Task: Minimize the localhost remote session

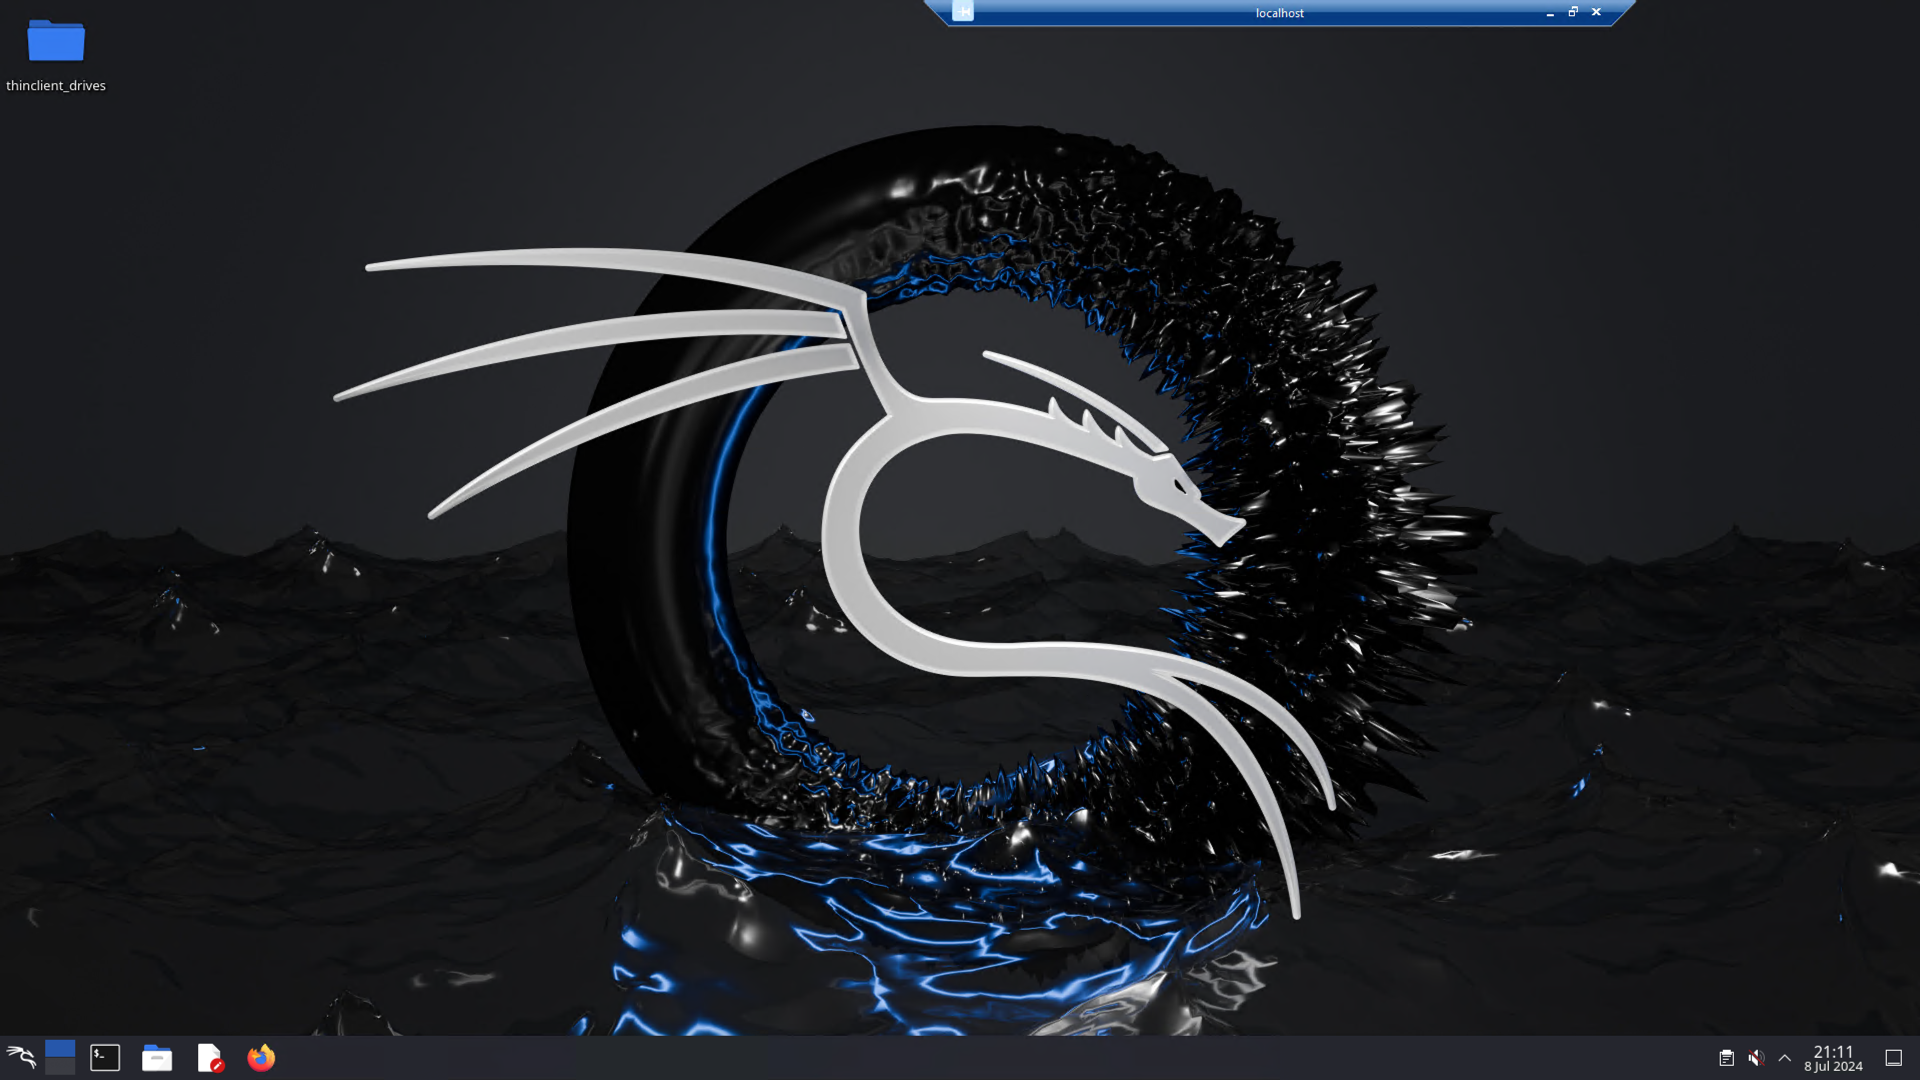Action: 1550,13
